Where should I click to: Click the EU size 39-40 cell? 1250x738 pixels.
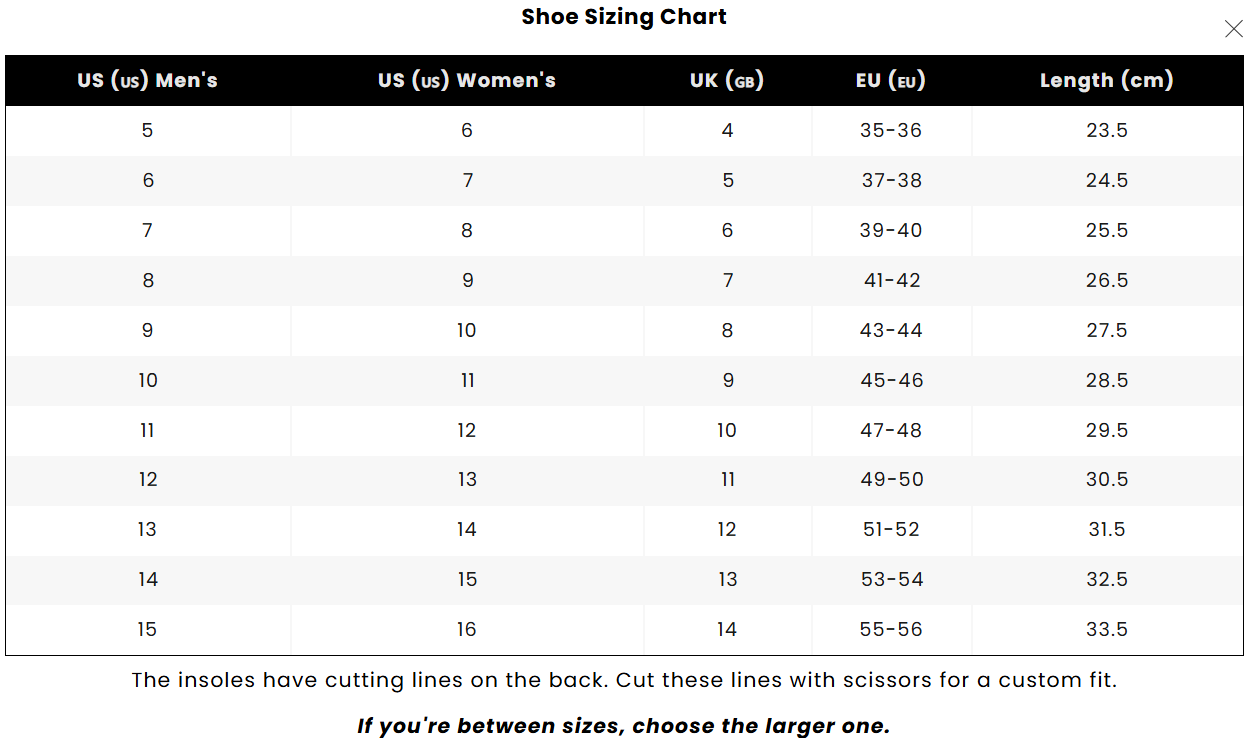891,230
